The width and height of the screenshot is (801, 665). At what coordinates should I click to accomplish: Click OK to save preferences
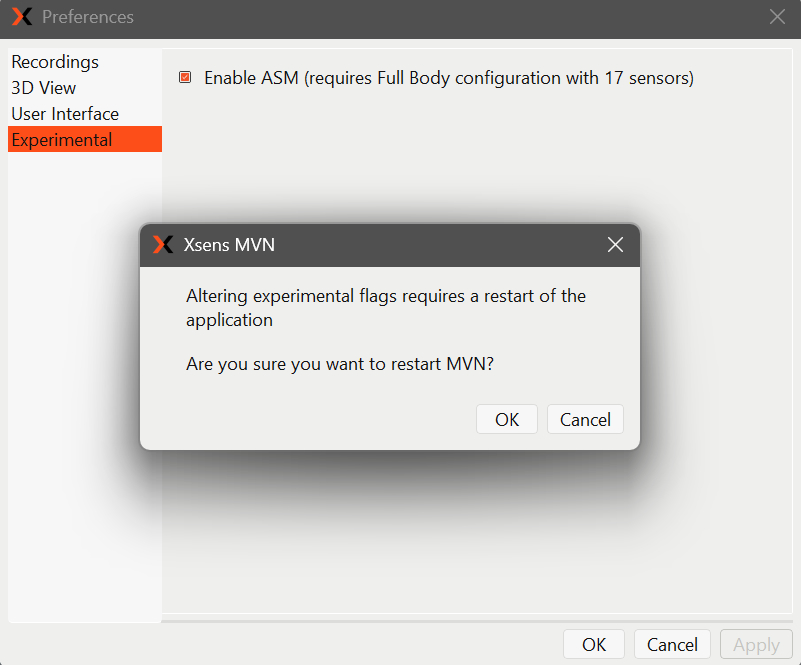(x=593, y=644)
